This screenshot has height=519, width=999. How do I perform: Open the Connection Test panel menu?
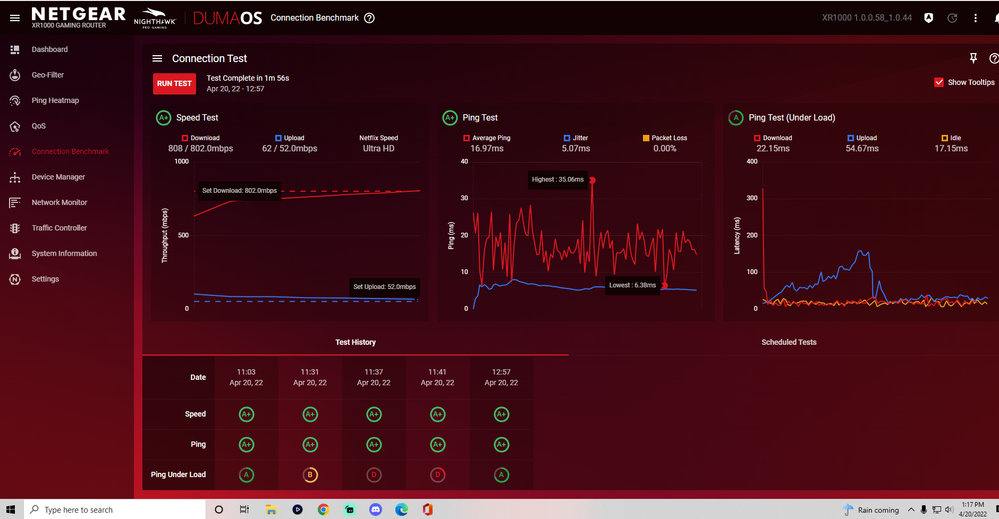(157, 59)
